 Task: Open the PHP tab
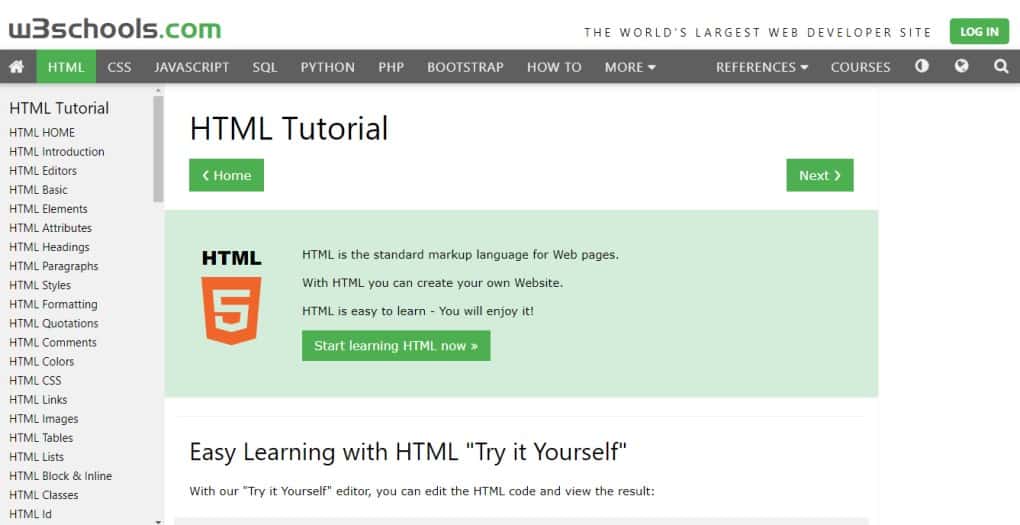391,67
